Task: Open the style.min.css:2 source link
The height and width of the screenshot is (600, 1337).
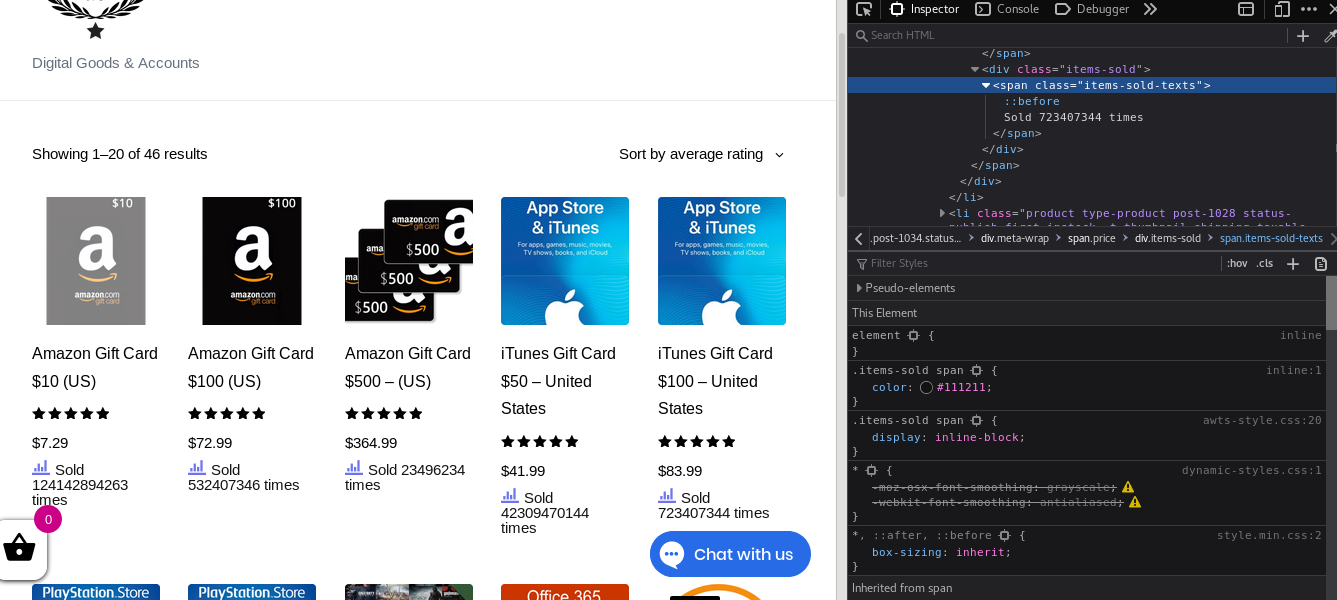Action: pyautogui.click(x=1269, y=536)
